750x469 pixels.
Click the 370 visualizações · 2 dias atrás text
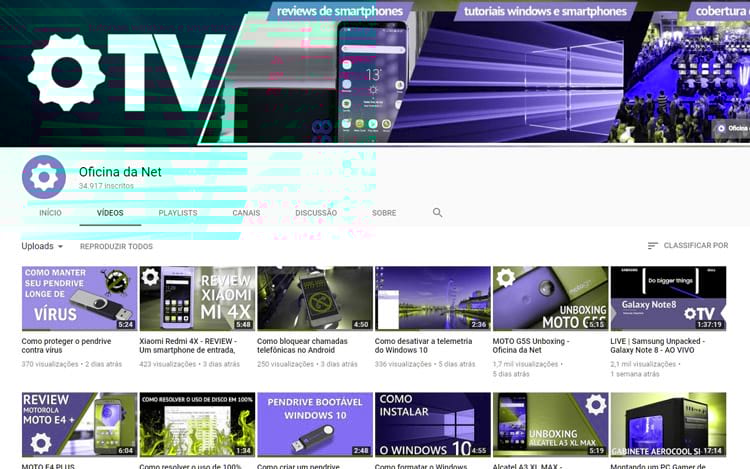72,364
